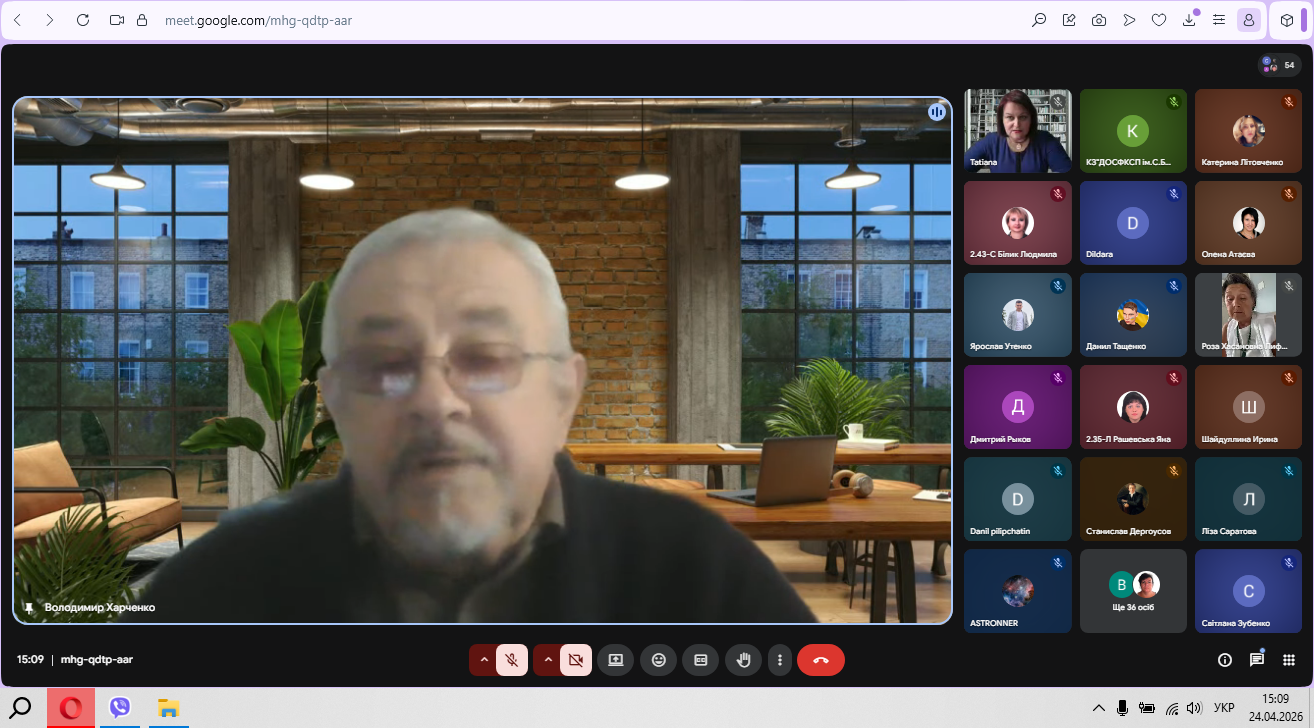Viewport: 1314px width, 728px height.
Task: Turn on the camera in the call toolbar
Action: [x=575, y=660]
